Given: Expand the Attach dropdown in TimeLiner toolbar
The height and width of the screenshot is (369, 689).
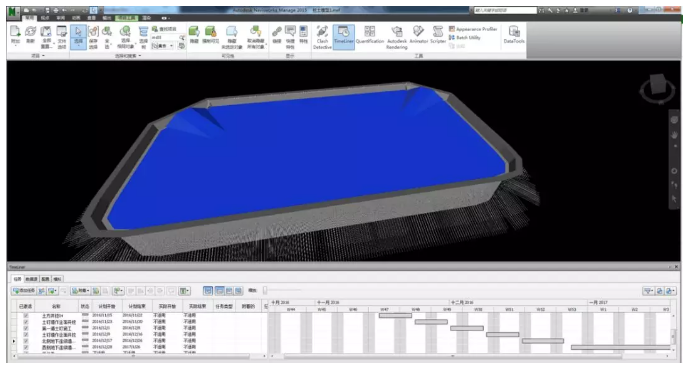Looking at the screenshot, I should tap(80, 291).
